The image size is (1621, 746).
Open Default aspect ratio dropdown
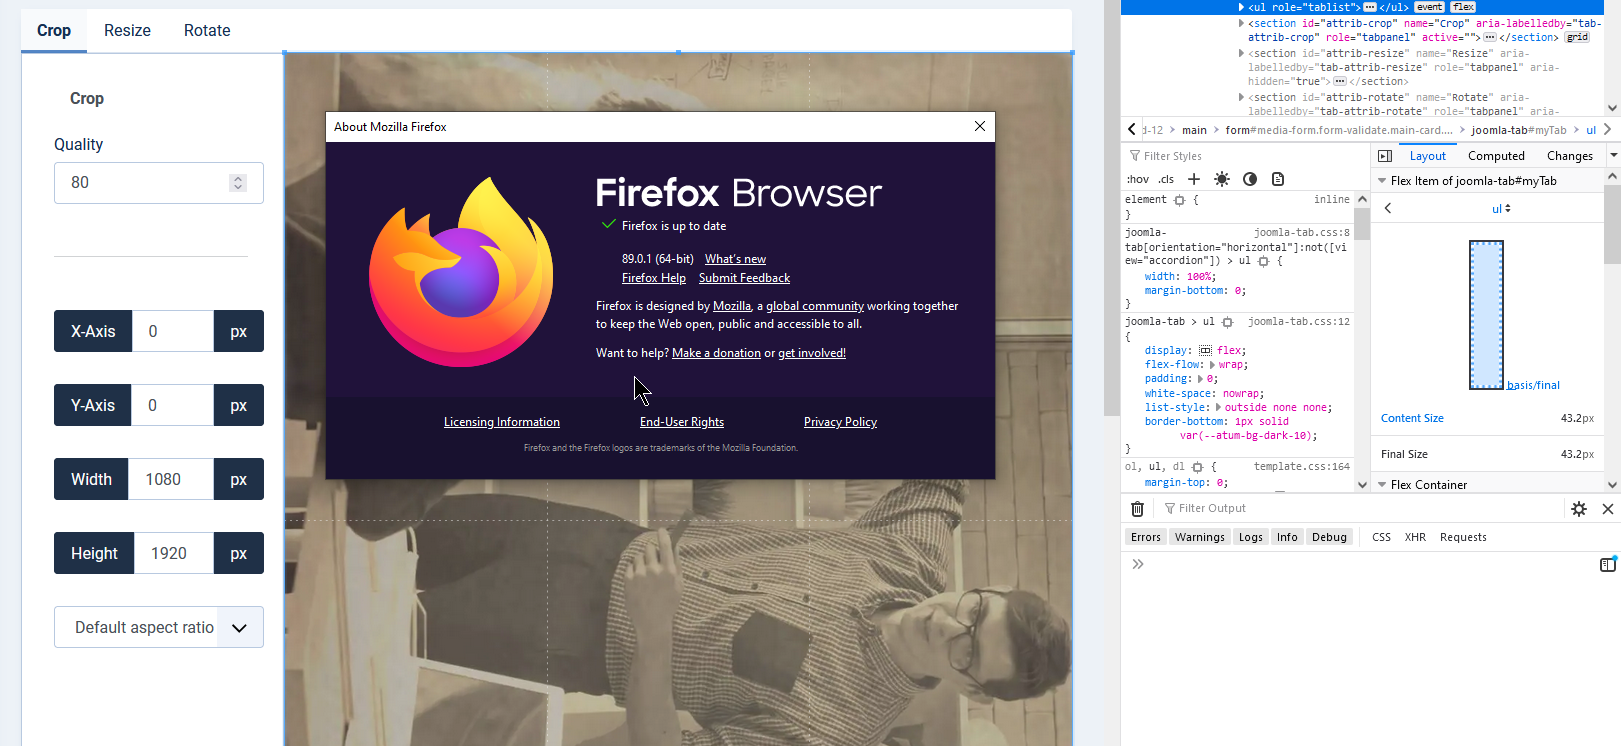click(x=159, y=627)
